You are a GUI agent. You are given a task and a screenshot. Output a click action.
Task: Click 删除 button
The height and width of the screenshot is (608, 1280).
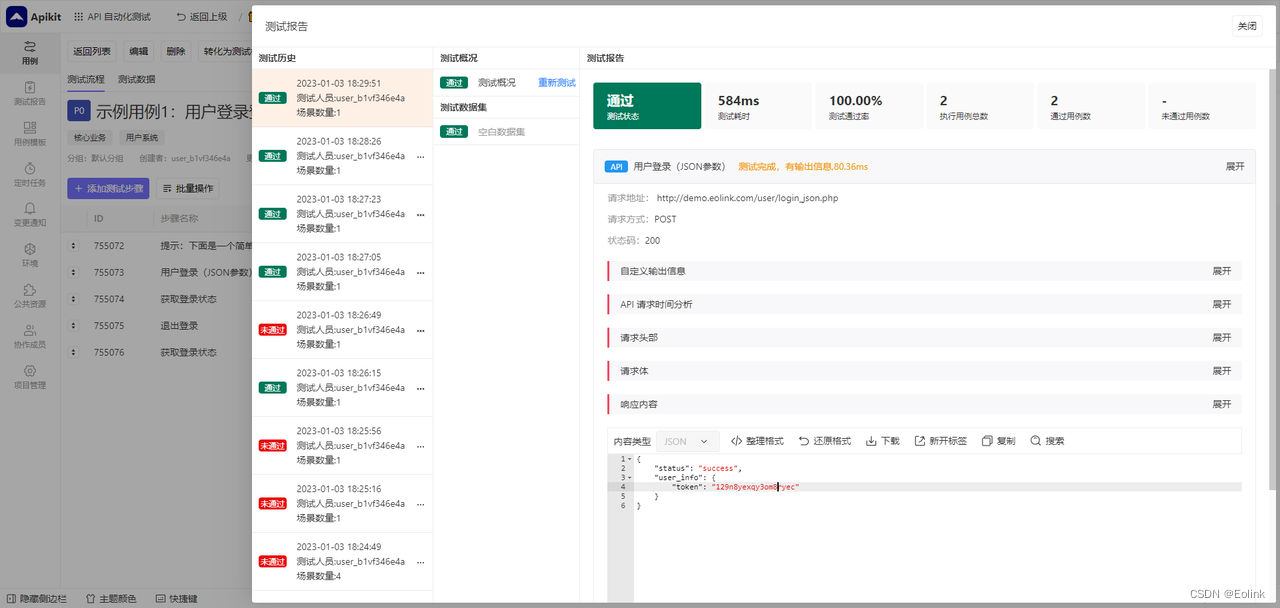tap(176, 51)
